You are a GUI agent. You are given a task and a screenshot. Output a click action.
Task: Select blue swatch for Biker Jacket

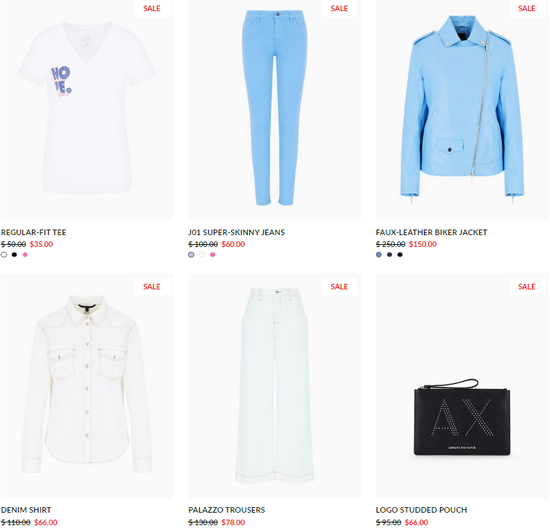coord(379,255)
